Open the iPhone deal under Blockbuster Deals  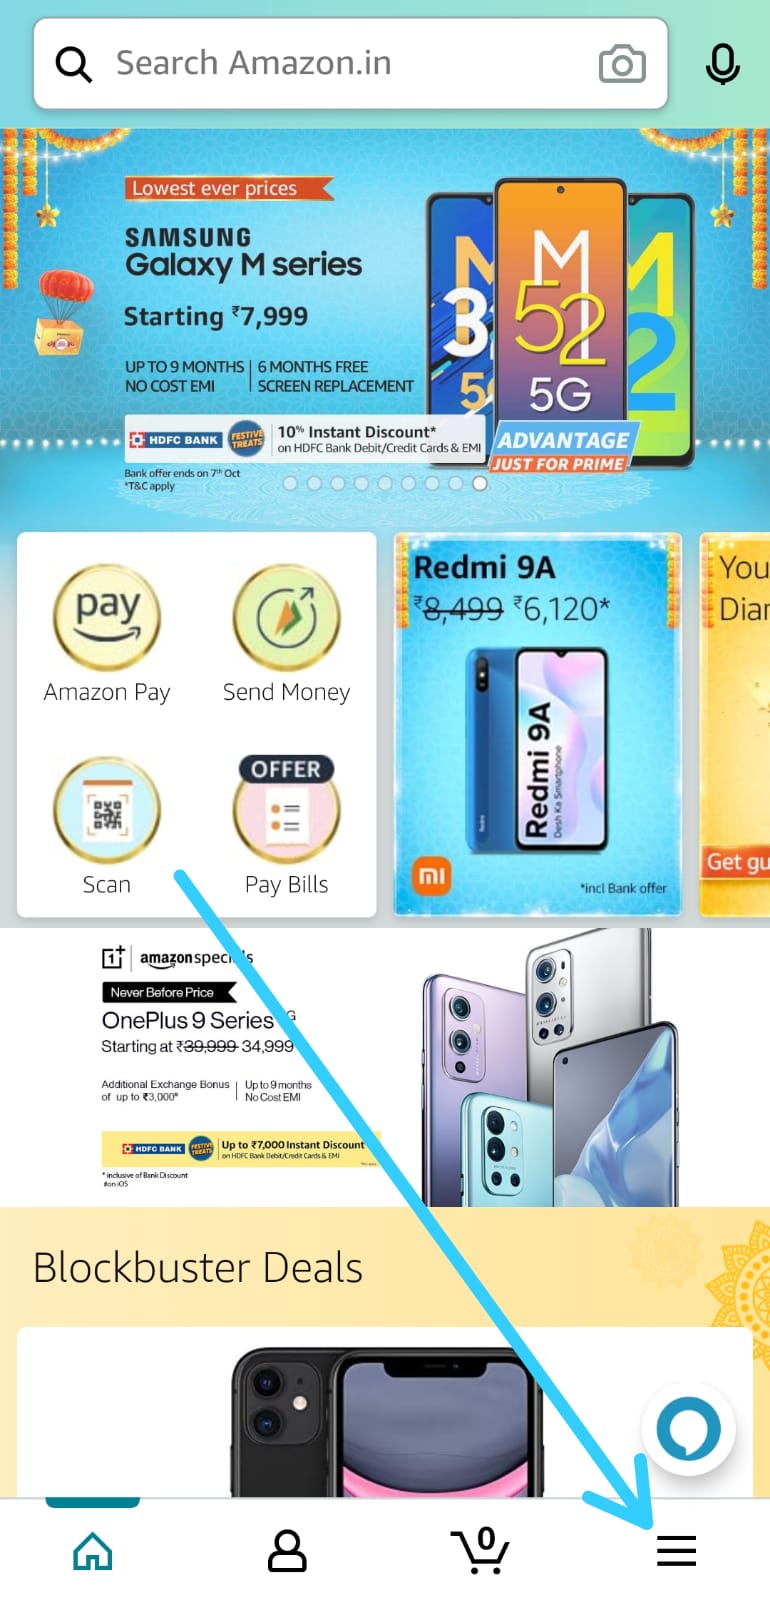point(385,1412)
